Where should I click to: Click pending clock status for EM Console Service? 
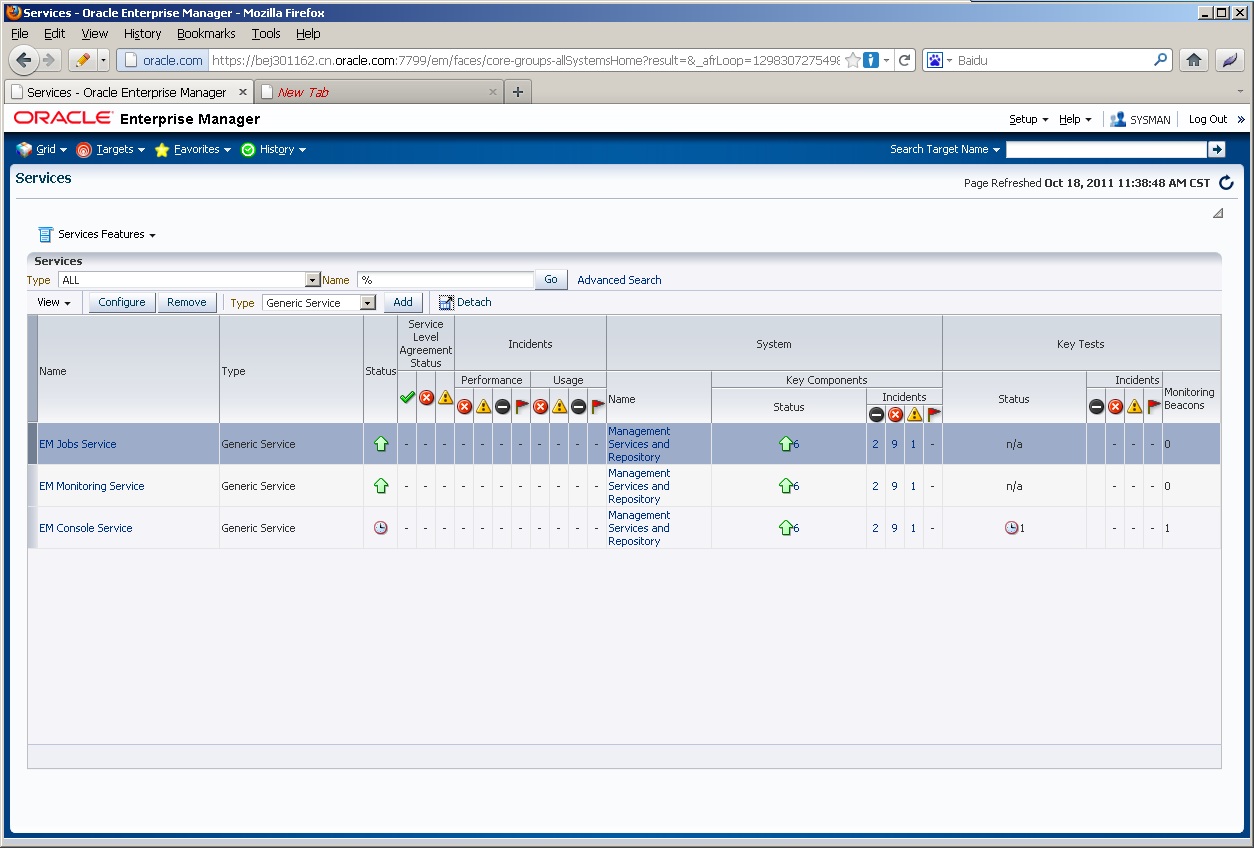coord(381,528)
